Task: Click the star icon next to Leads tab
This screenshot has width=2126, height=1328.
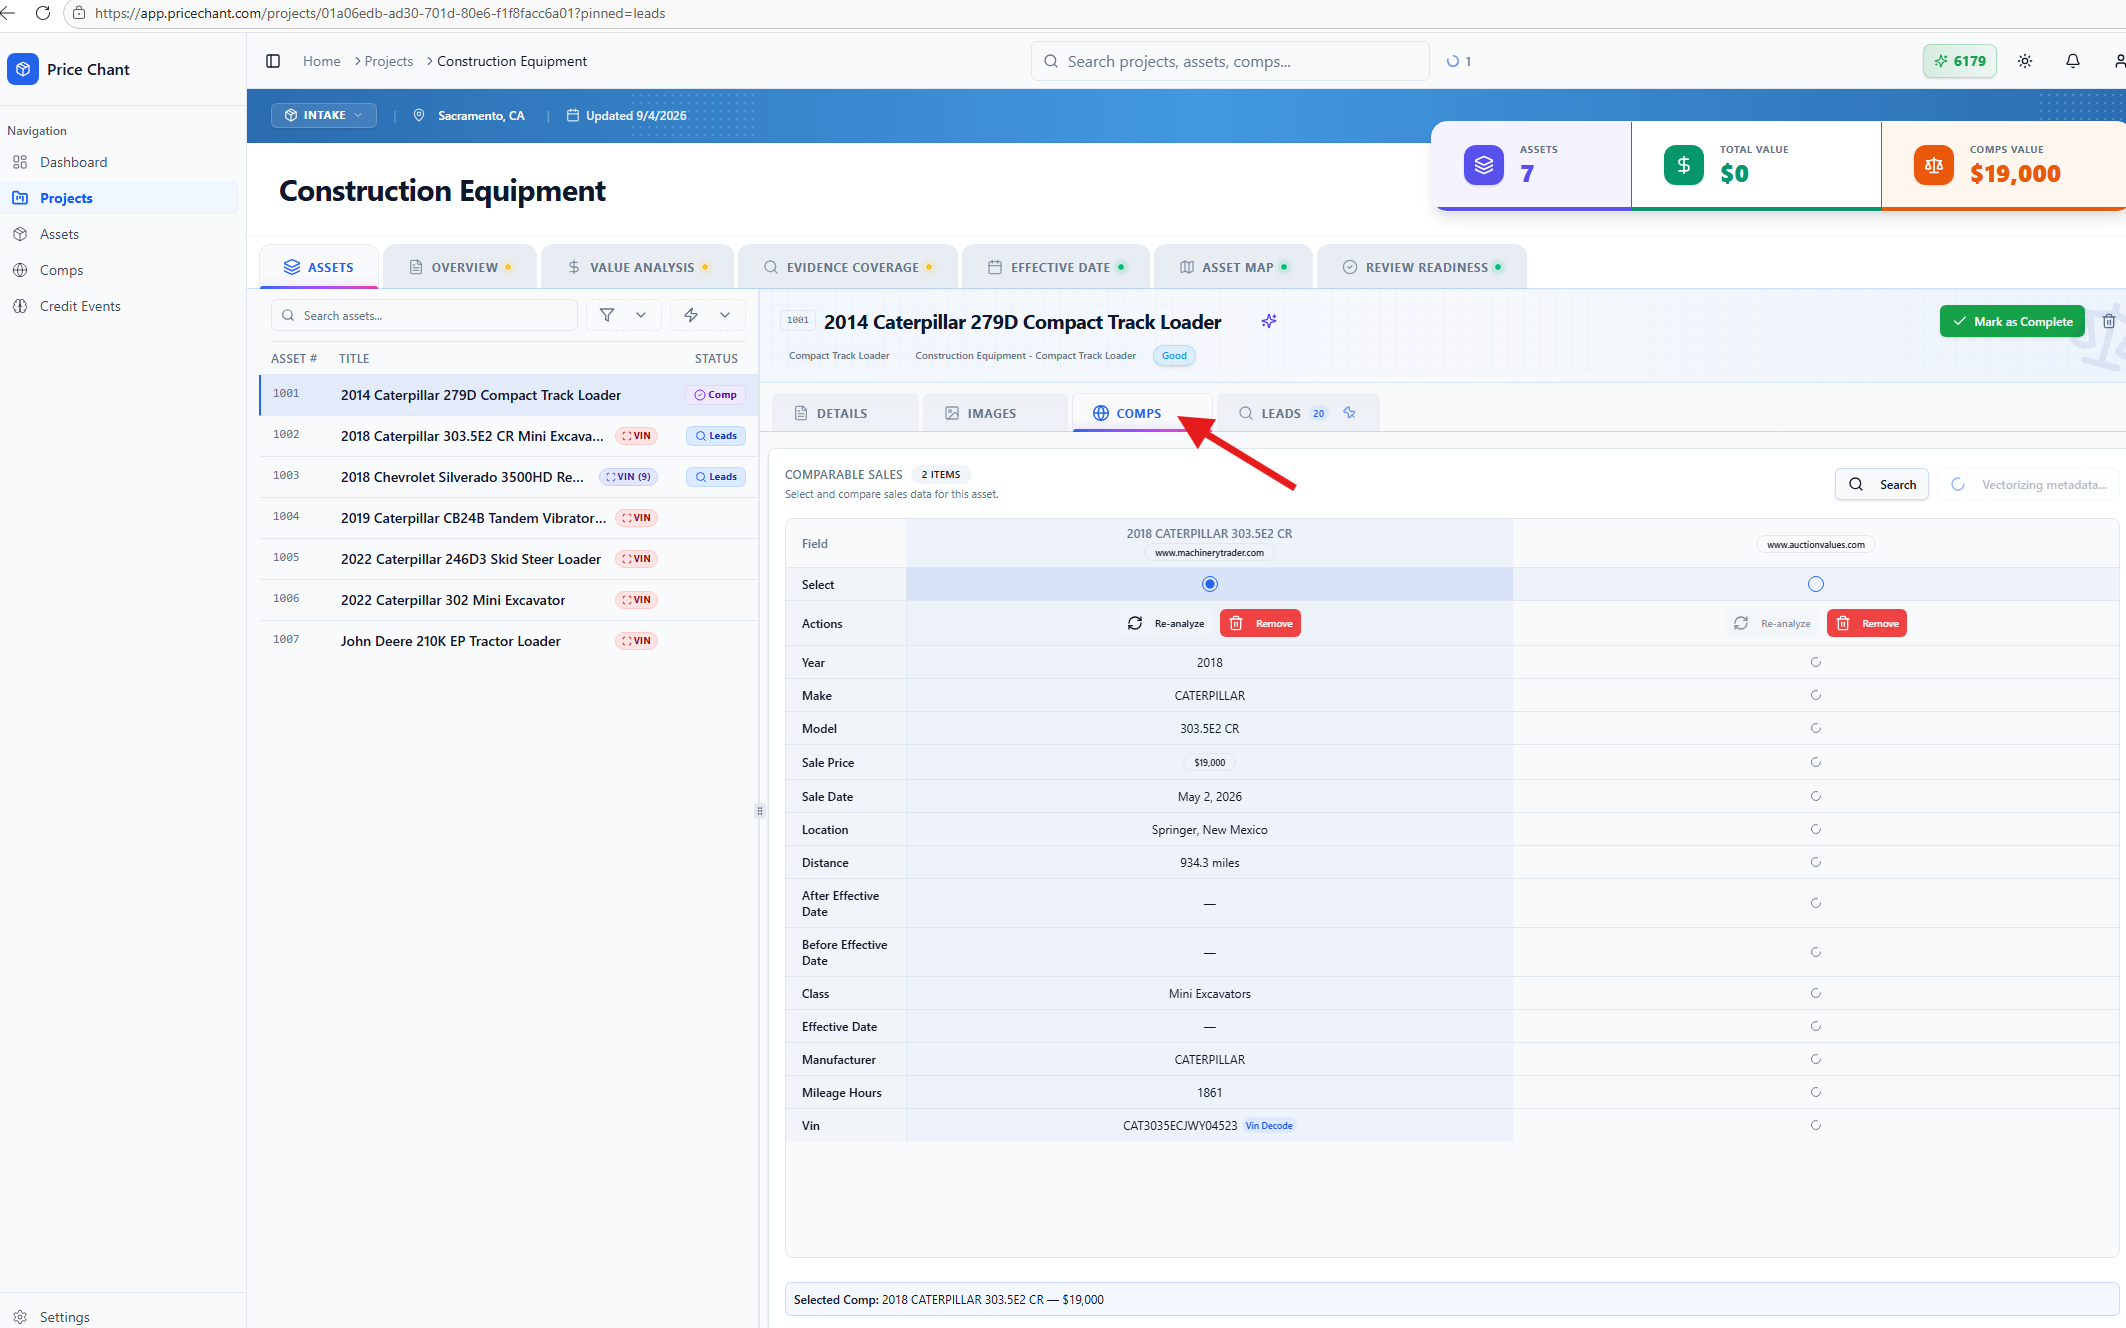Action: pos(1350,413)
